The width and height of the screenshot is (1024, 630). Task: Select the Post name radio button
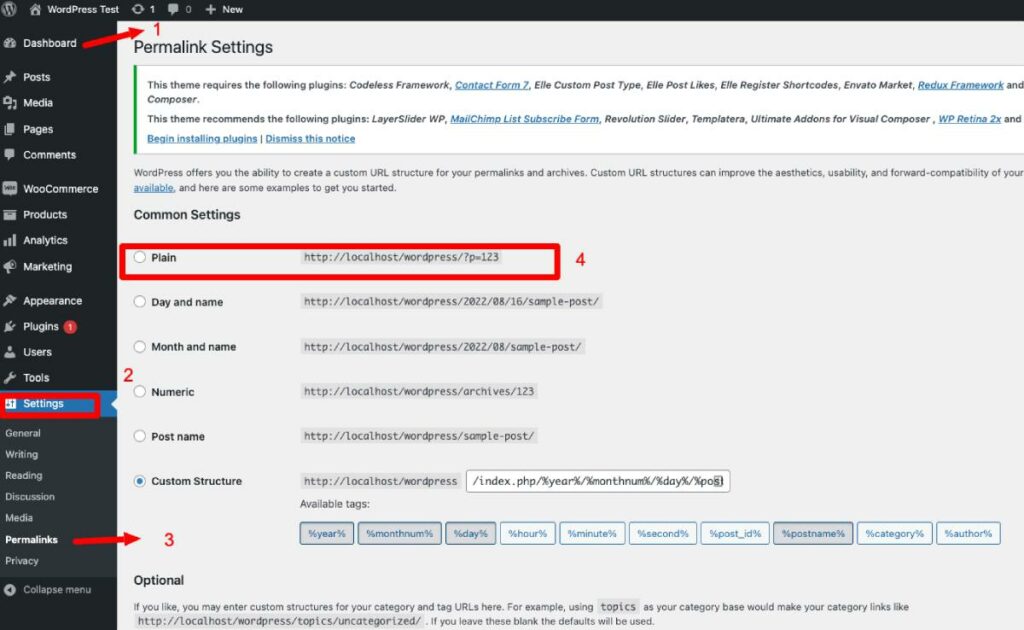(140, 436)
